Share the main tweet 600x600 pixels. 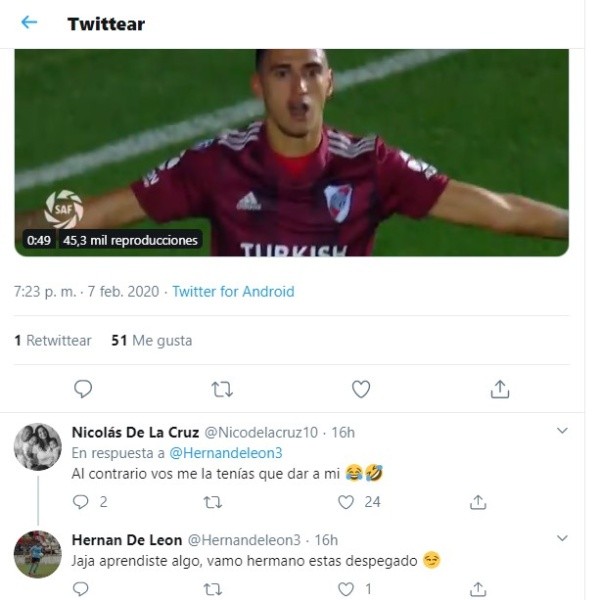(x=500, y=389)
